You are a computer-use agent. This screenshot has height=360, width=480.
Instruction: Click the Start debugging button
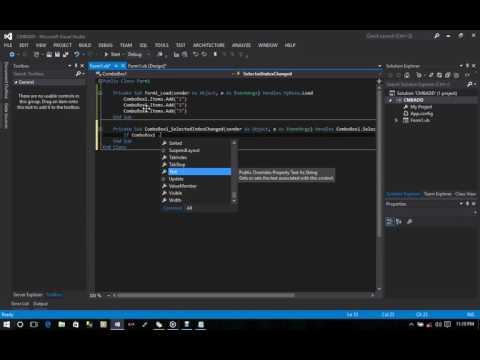point(112,54)
